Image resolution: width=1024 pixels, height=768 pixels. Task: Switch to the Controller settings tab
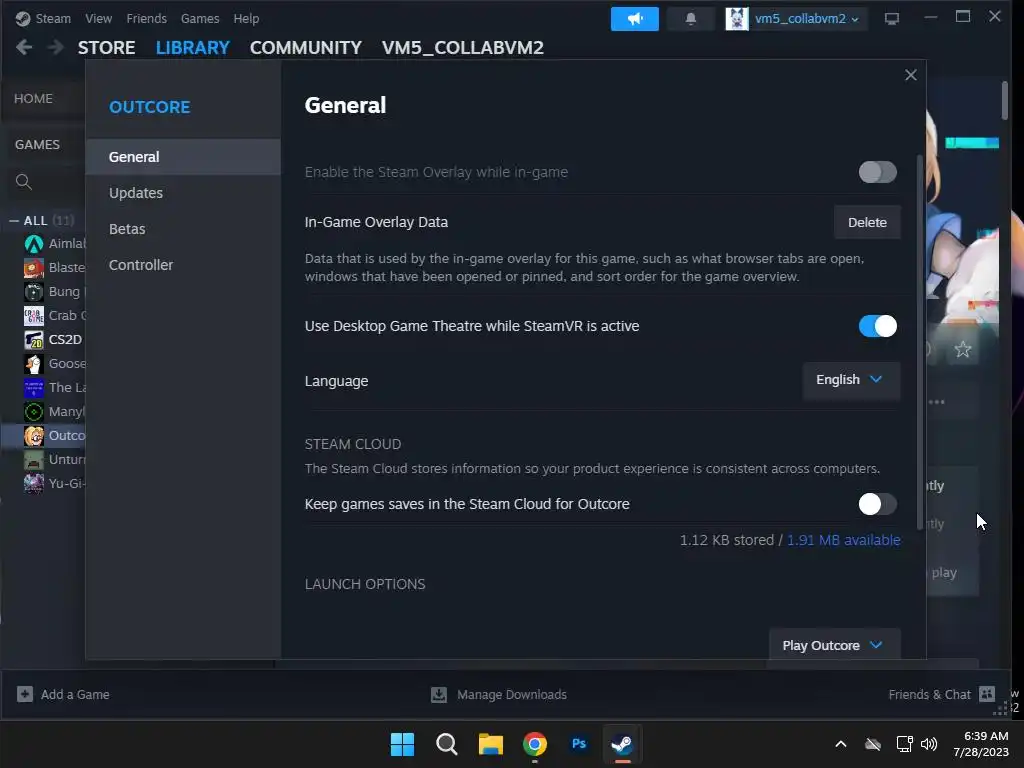coord(183,264)
